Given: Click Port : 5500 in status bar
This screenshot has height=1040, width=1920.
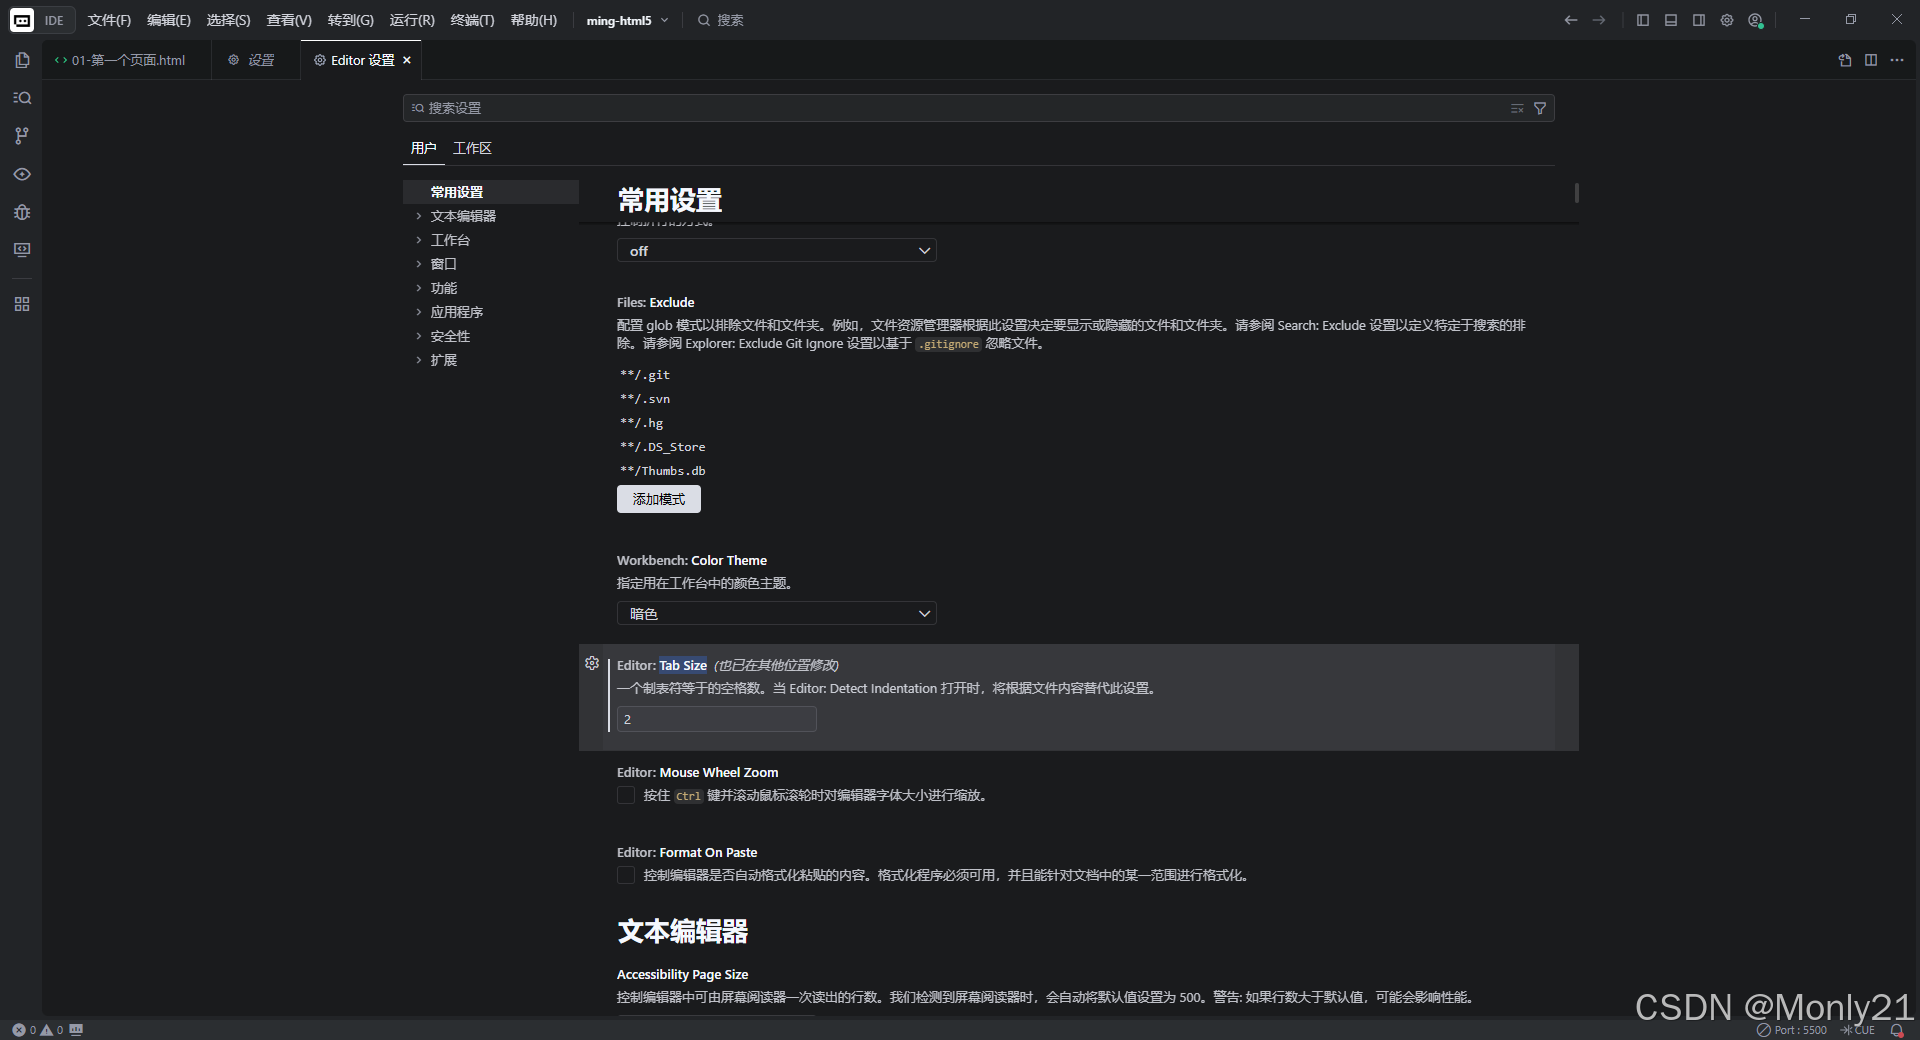Looking at the screenshot, I should pos(1792,1030).
